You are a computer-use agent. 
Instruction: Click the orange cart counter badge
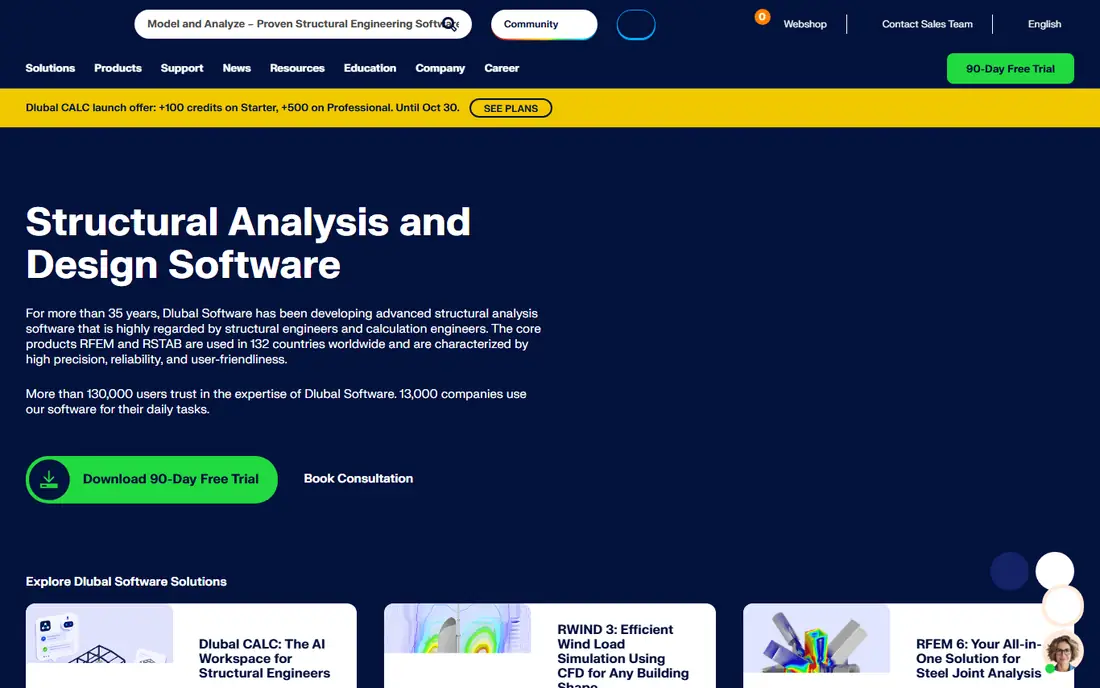[762, 17]
